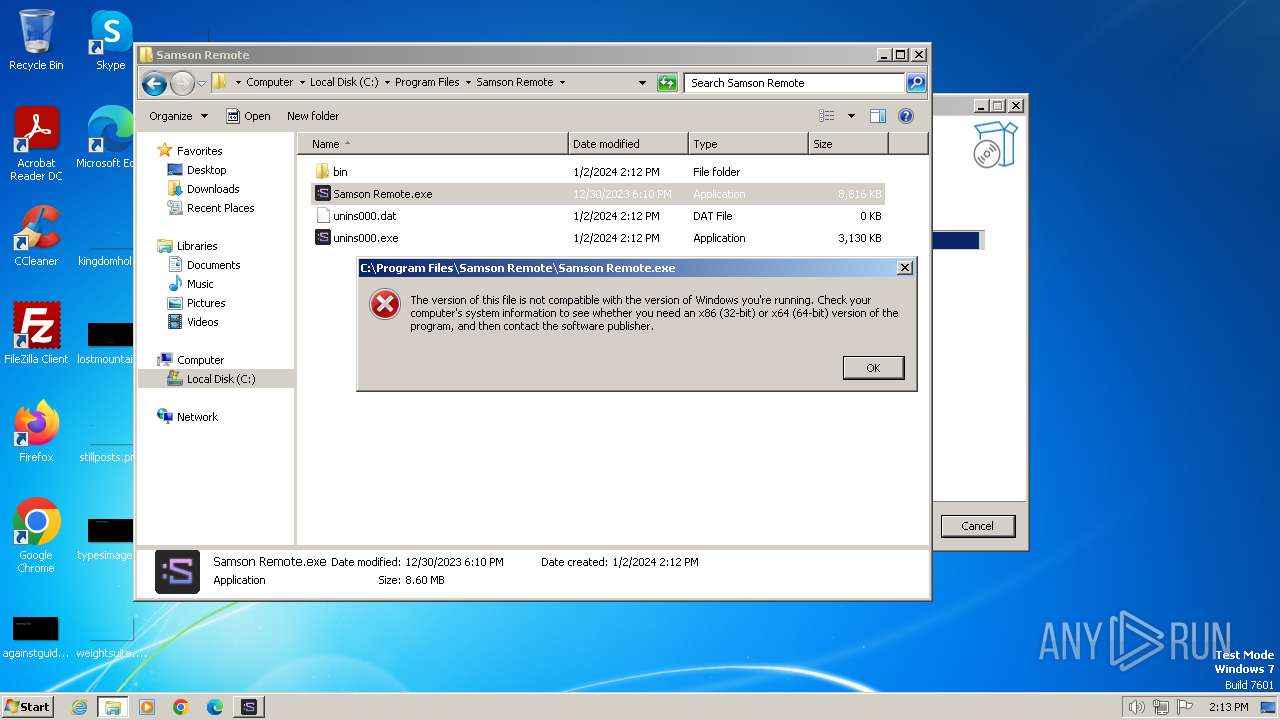Open the recent pages dropdown arrow

pos(202,83)
